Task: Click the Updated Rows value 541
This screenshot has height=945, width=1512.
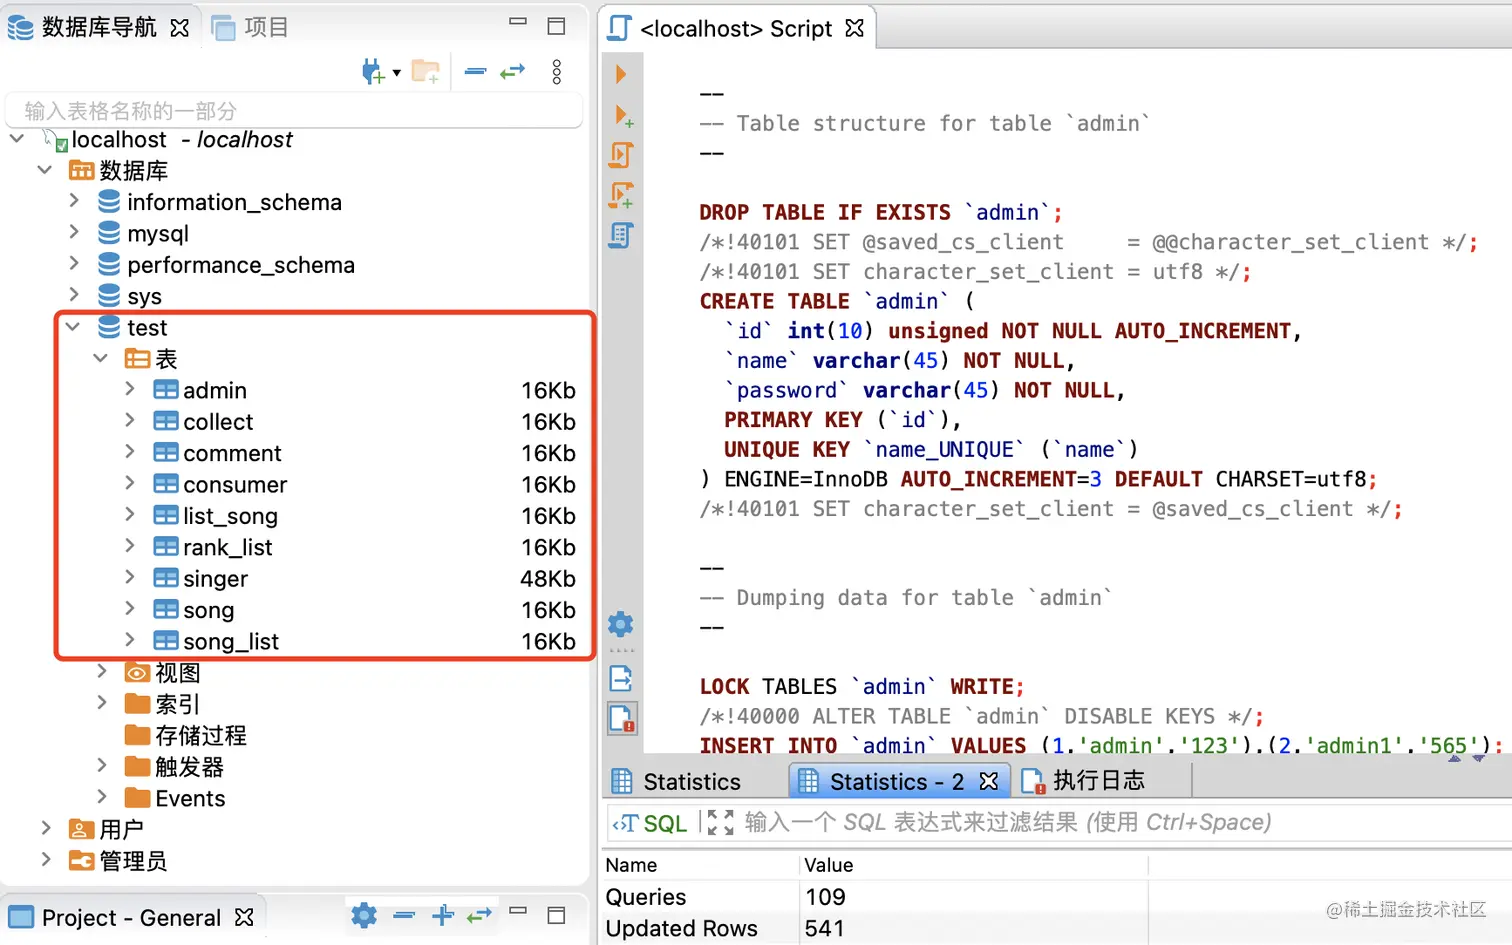Action: point(825,929)
